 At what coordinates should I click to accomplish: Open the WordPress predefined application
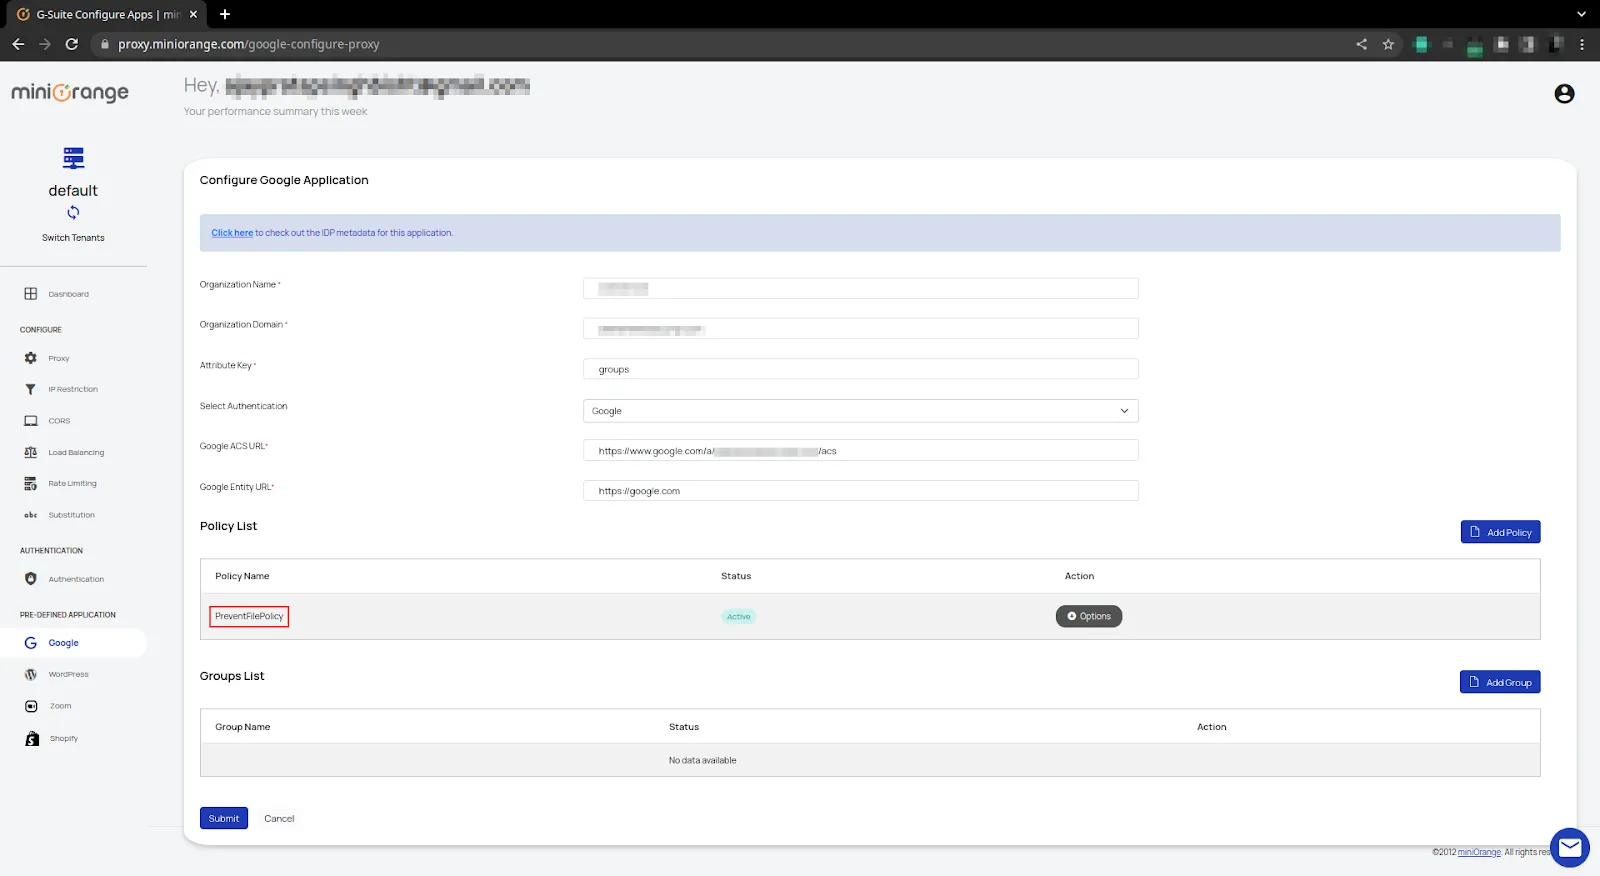pyautogui.click(x=68, y=674)
